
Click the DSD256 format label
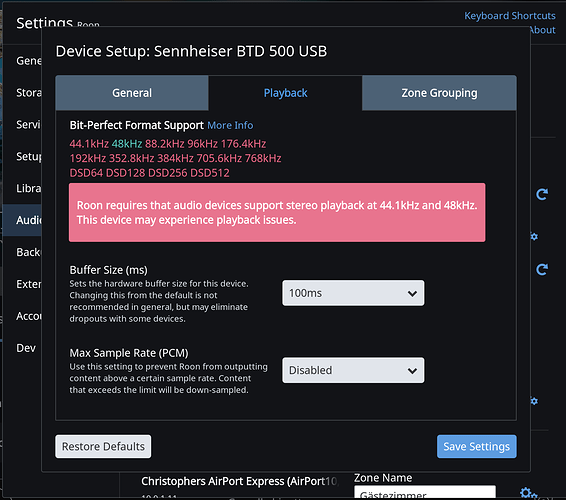(168, 173)
